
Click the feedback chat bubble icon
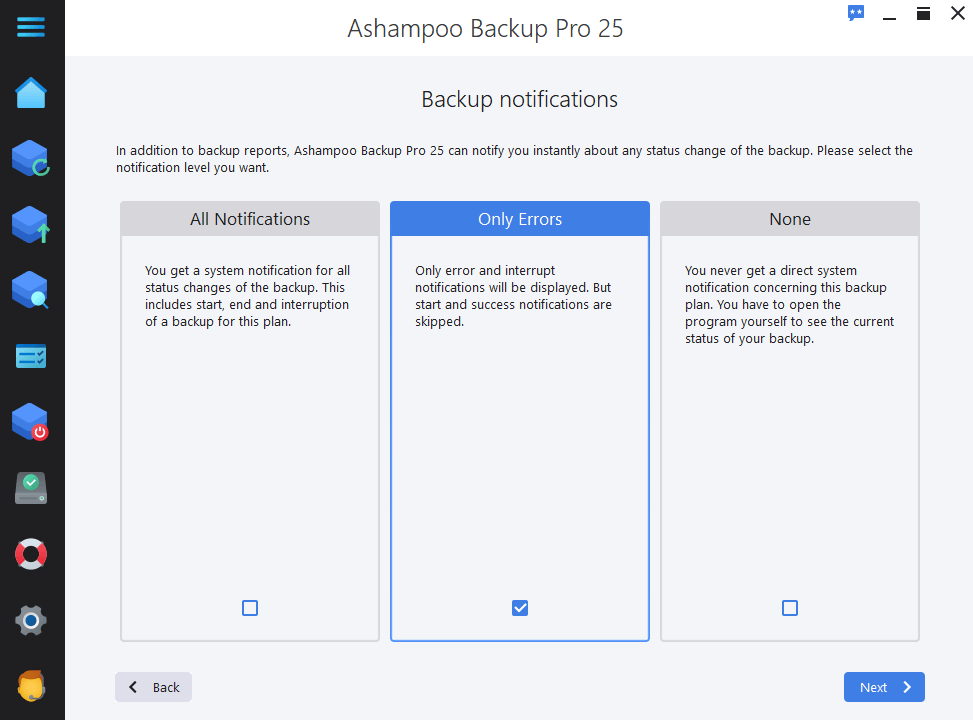[x=856, y=13]
